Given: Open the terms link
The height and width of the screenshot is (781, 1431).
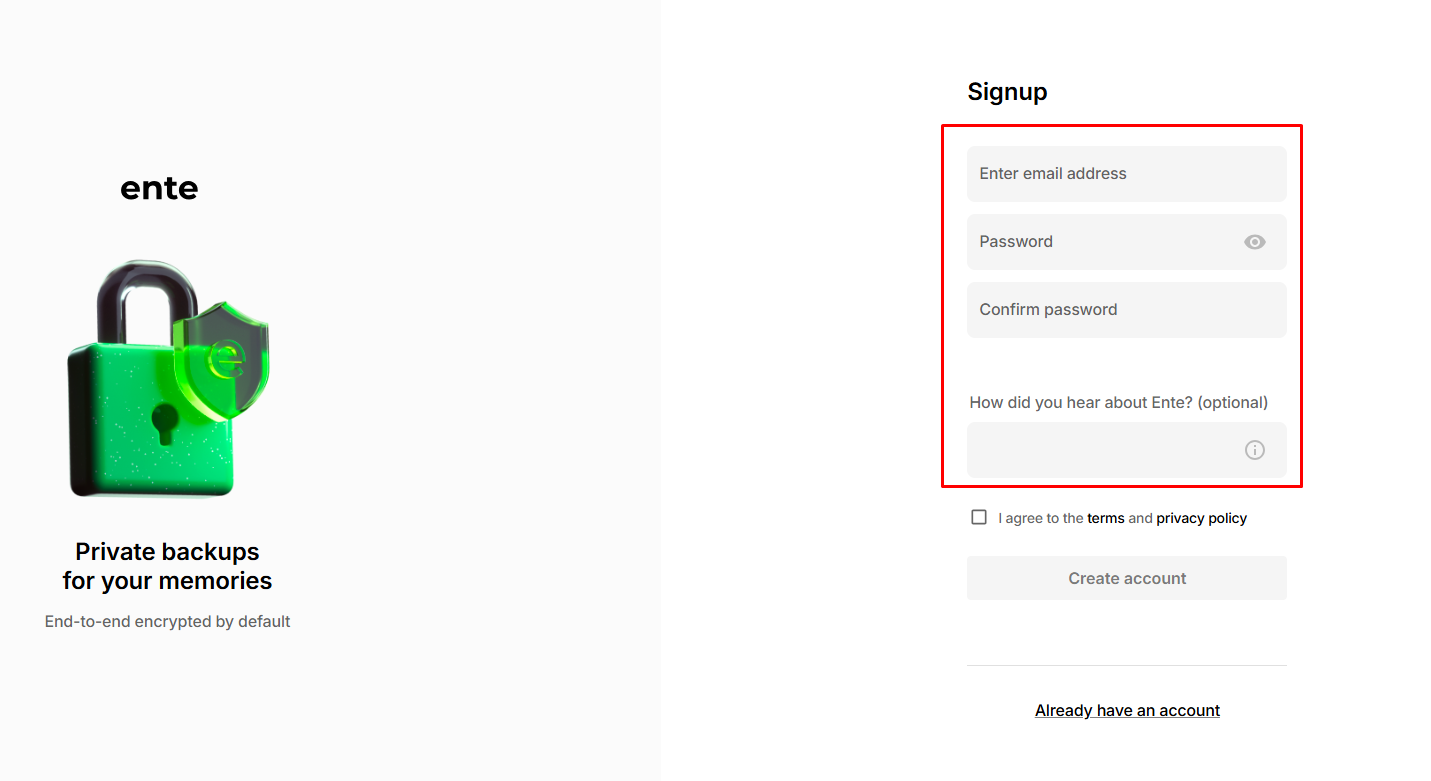Looking at the screenshot, I should pos(1105,517).
